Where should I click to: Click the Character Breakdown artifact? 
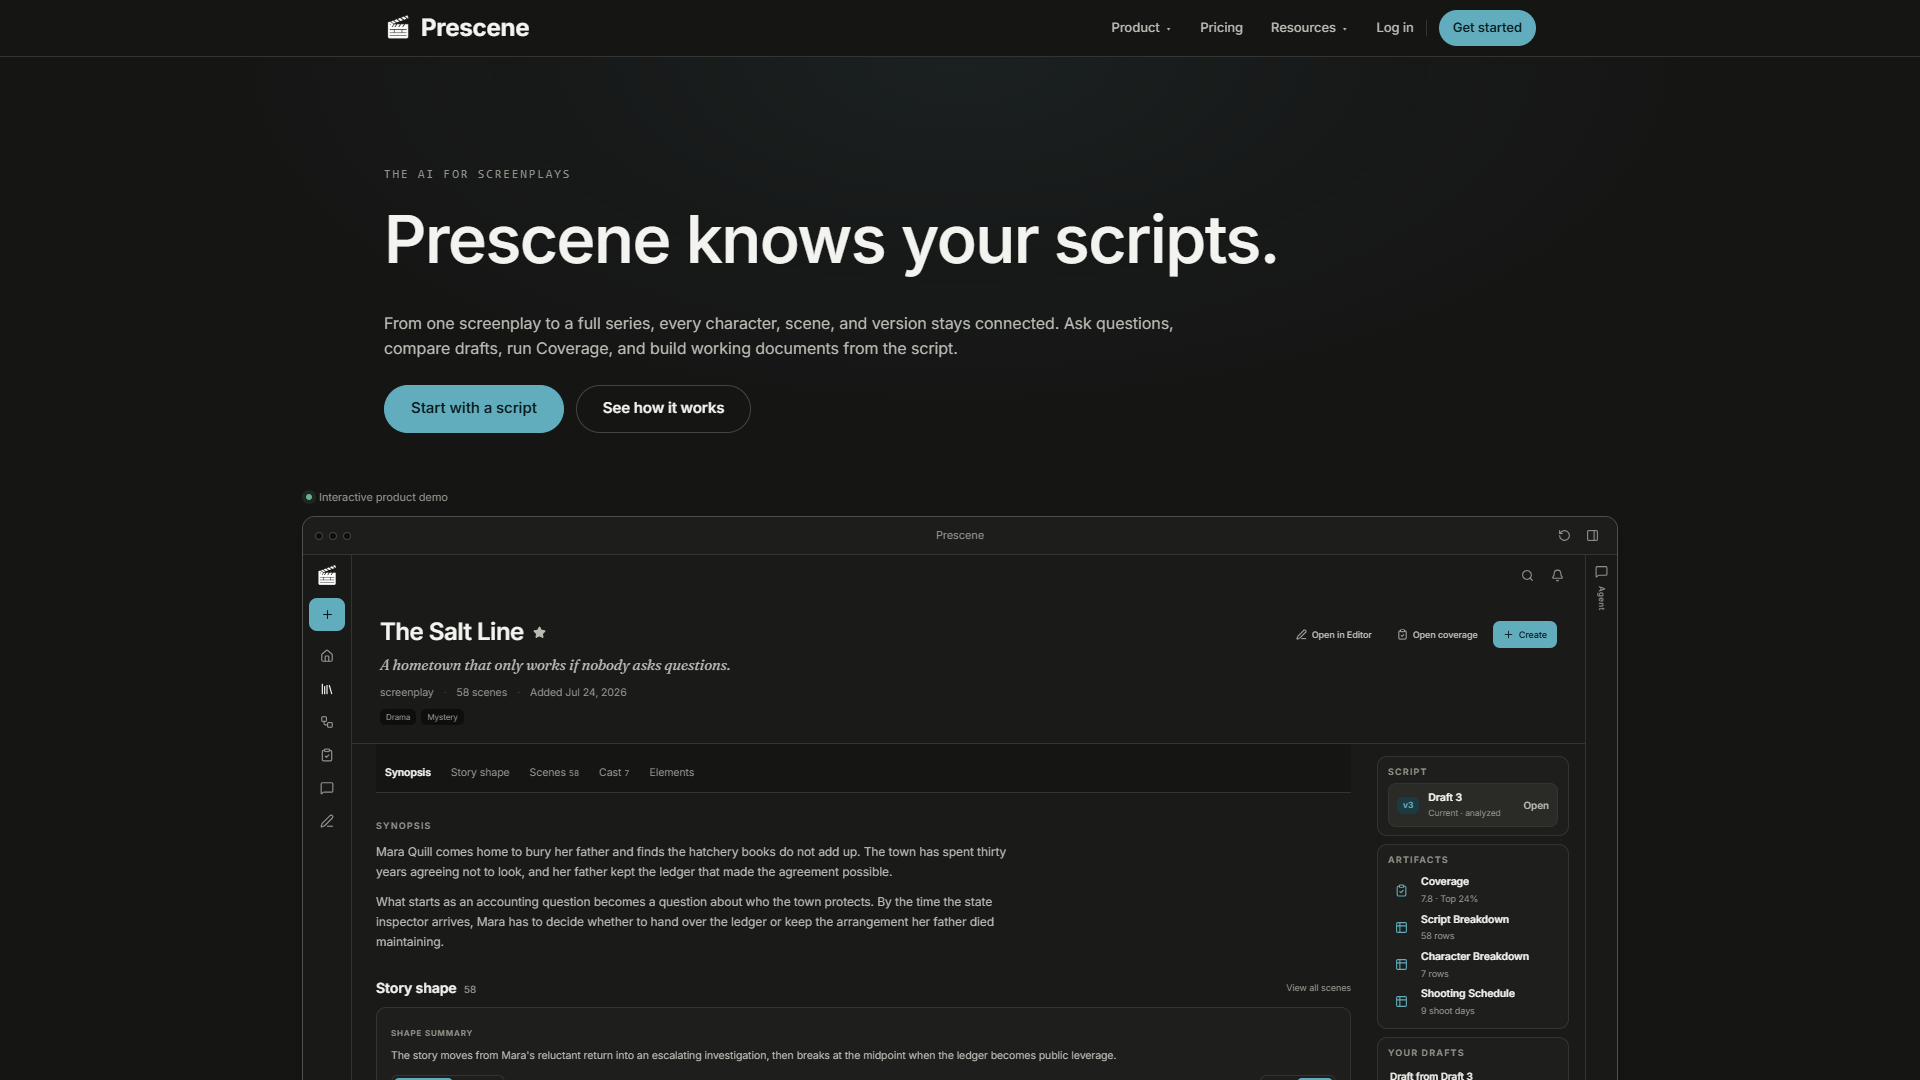click(1472, 964)
